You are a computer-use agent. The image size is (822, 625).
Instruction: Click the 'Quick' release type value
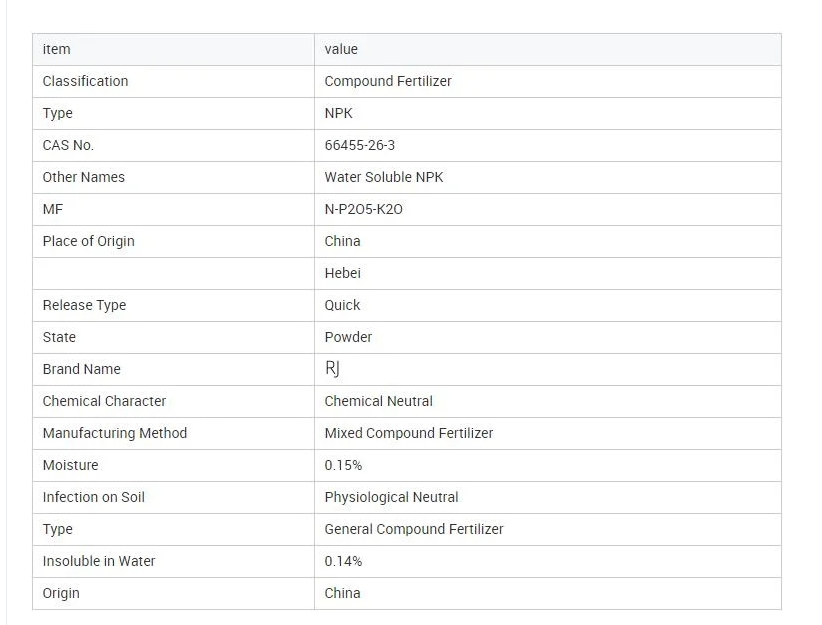(x=342, y=305)
